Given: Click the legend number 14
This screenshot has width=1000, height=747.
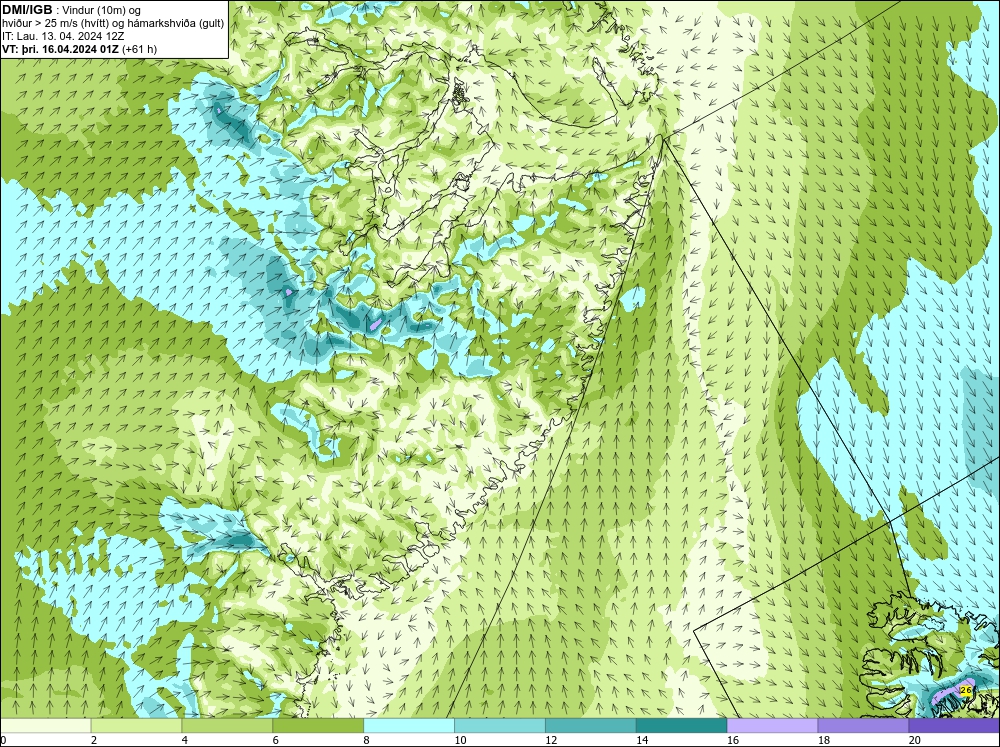Looking at the screenshot, I should tap(642, 740).
